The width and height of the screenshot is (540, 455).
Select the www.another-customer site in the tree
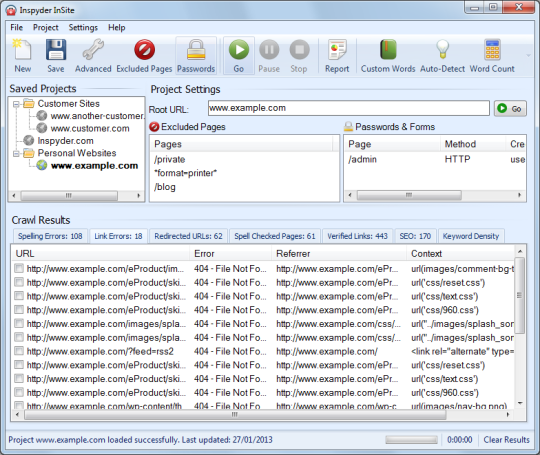coord(97,116)
